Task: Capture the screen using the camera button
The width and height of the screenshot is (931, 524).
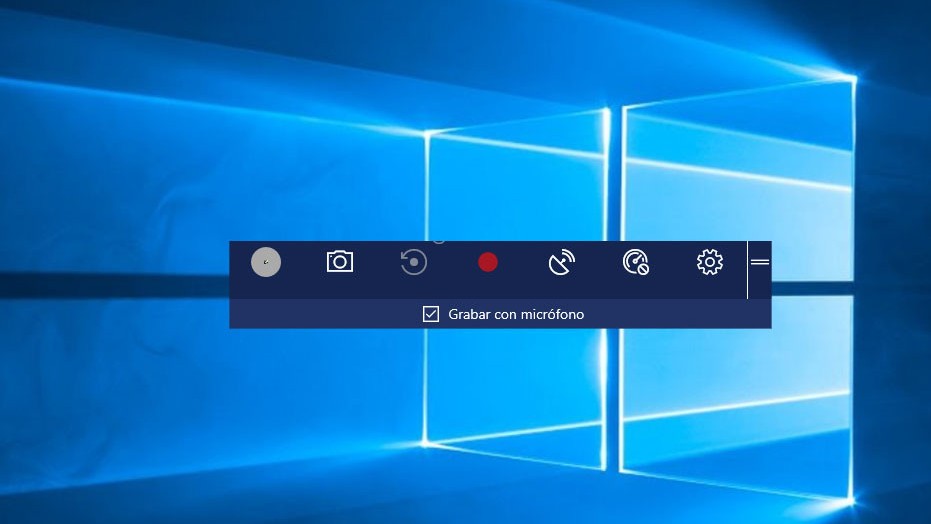Action: (340, 262)
